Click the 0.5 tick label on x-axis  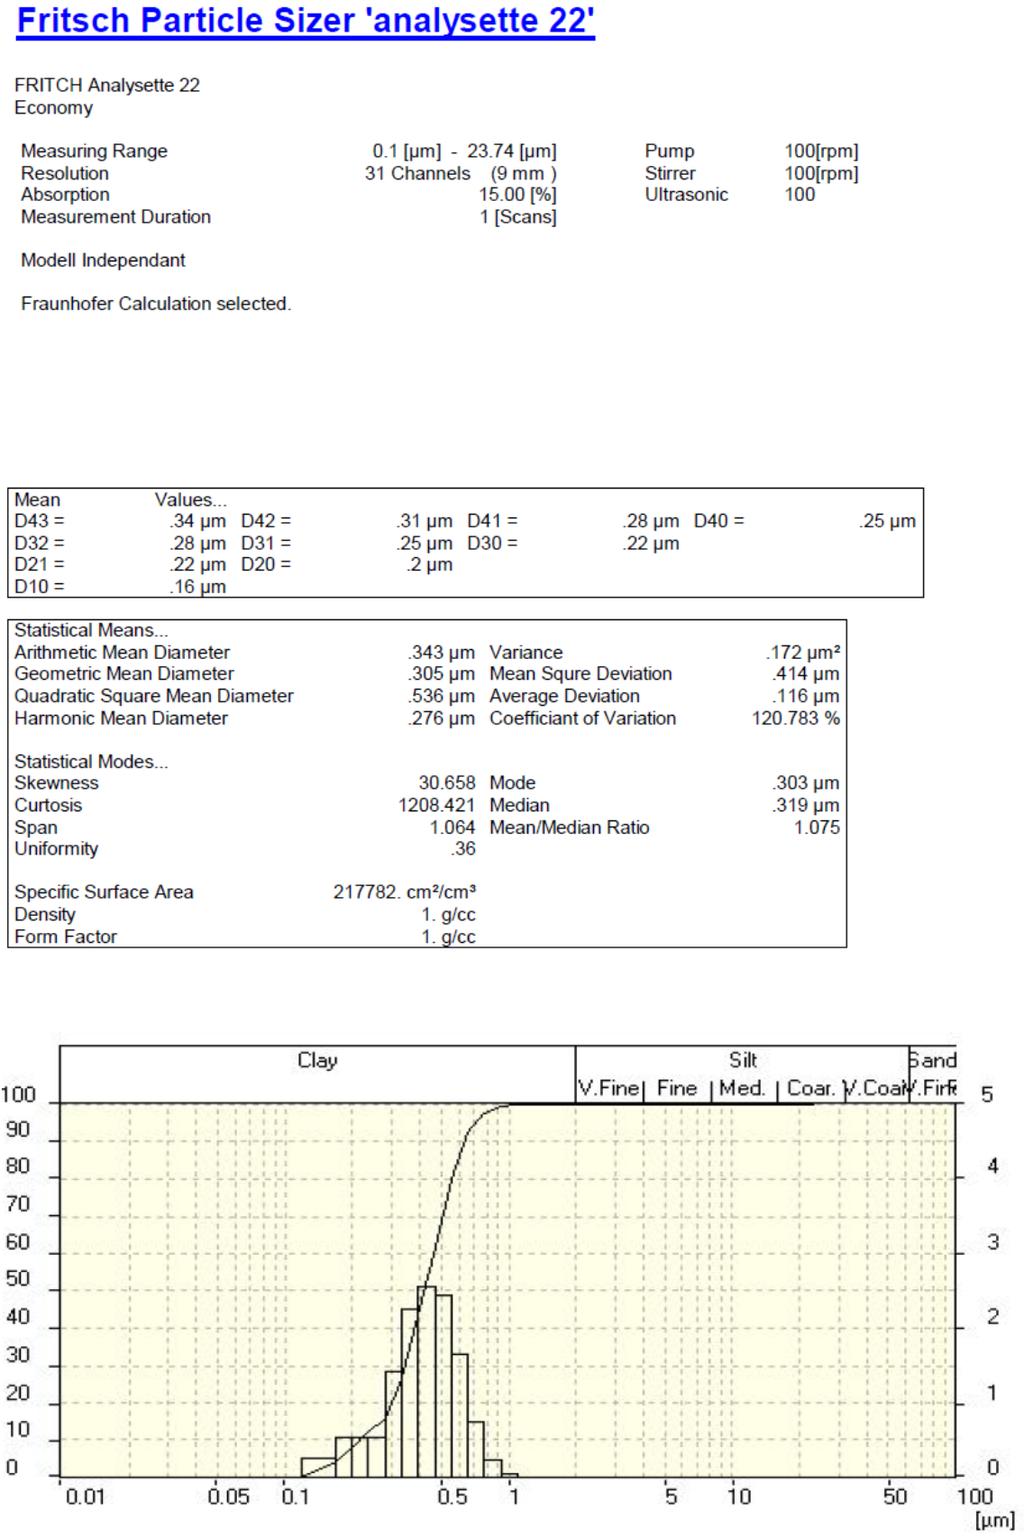coord(452,1497)
